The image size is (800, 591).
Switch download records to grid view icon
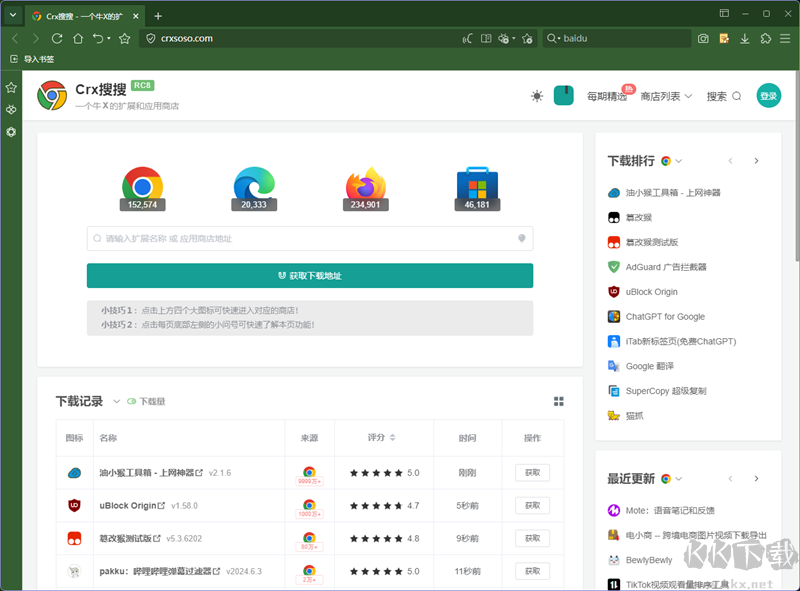click(x=559, y=402)
